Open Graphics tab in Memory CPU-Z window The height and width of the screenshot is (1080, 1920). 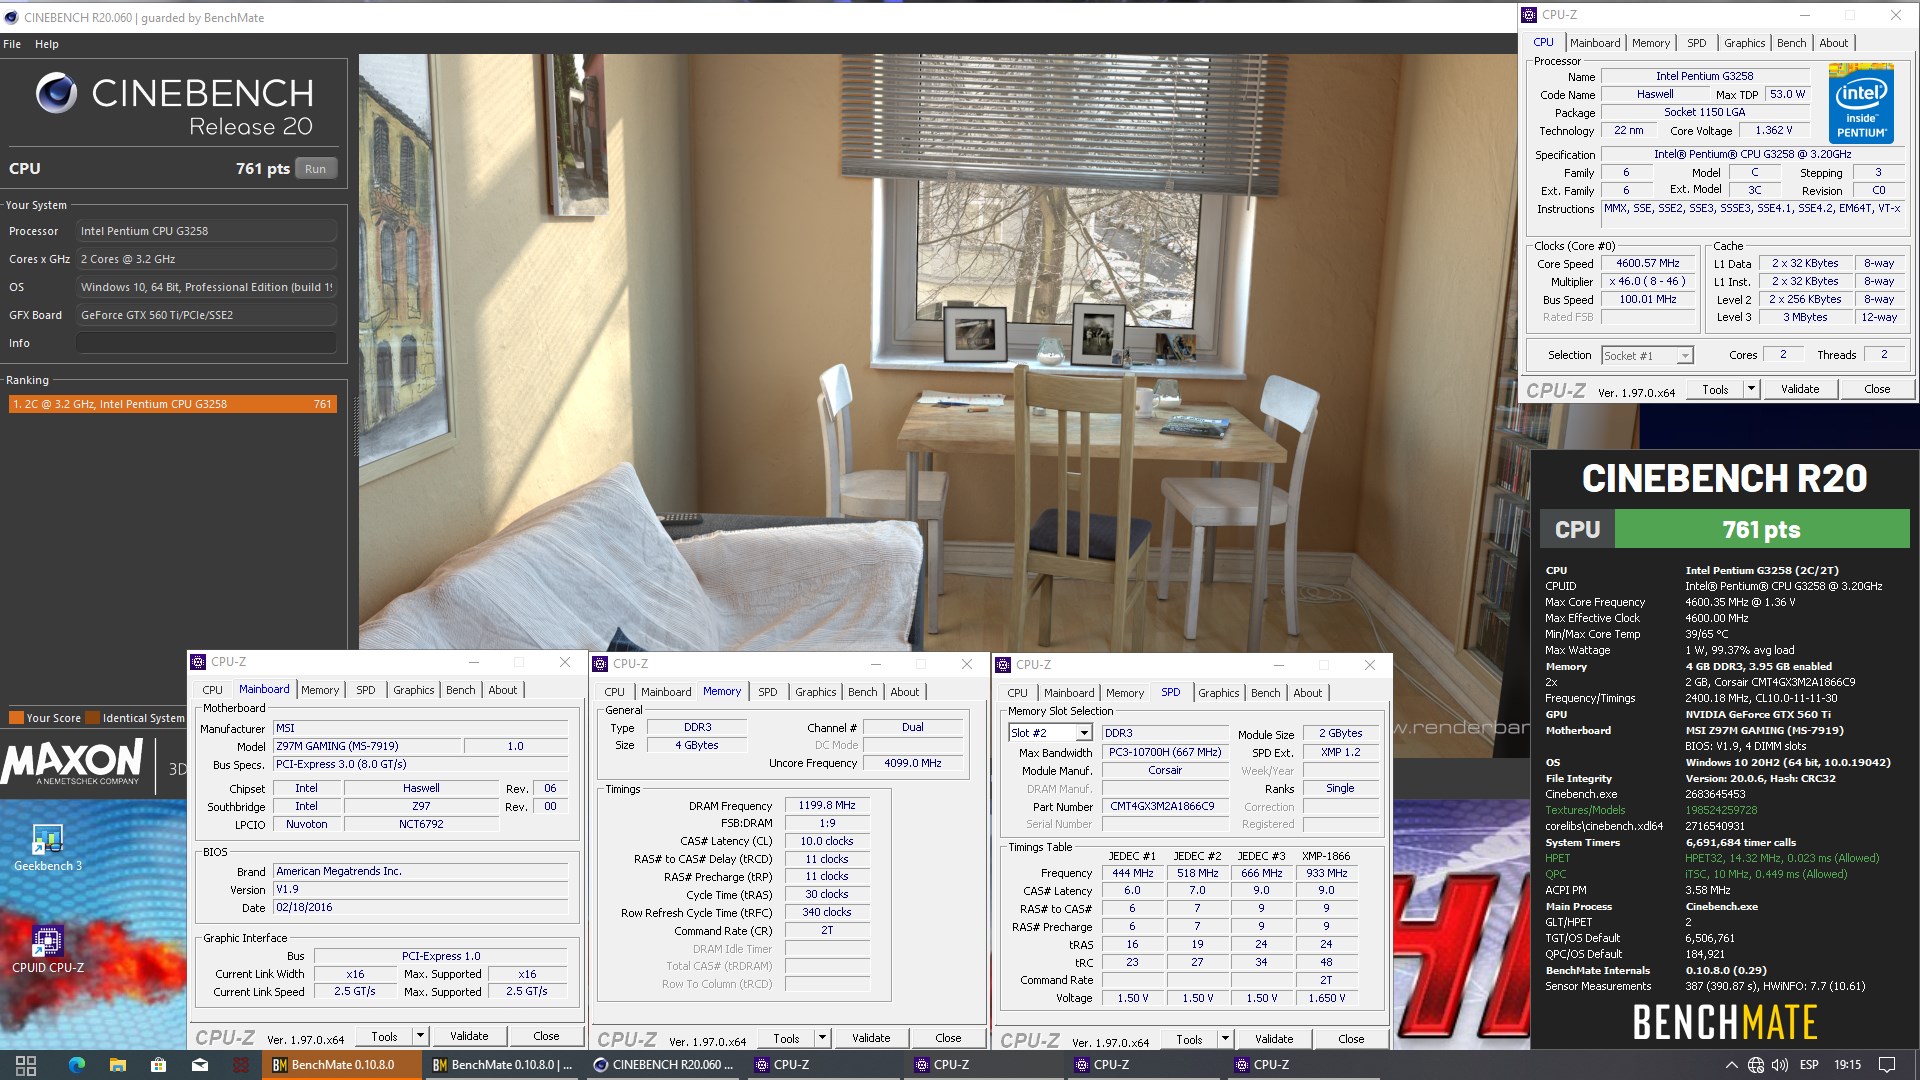(815, 692)
